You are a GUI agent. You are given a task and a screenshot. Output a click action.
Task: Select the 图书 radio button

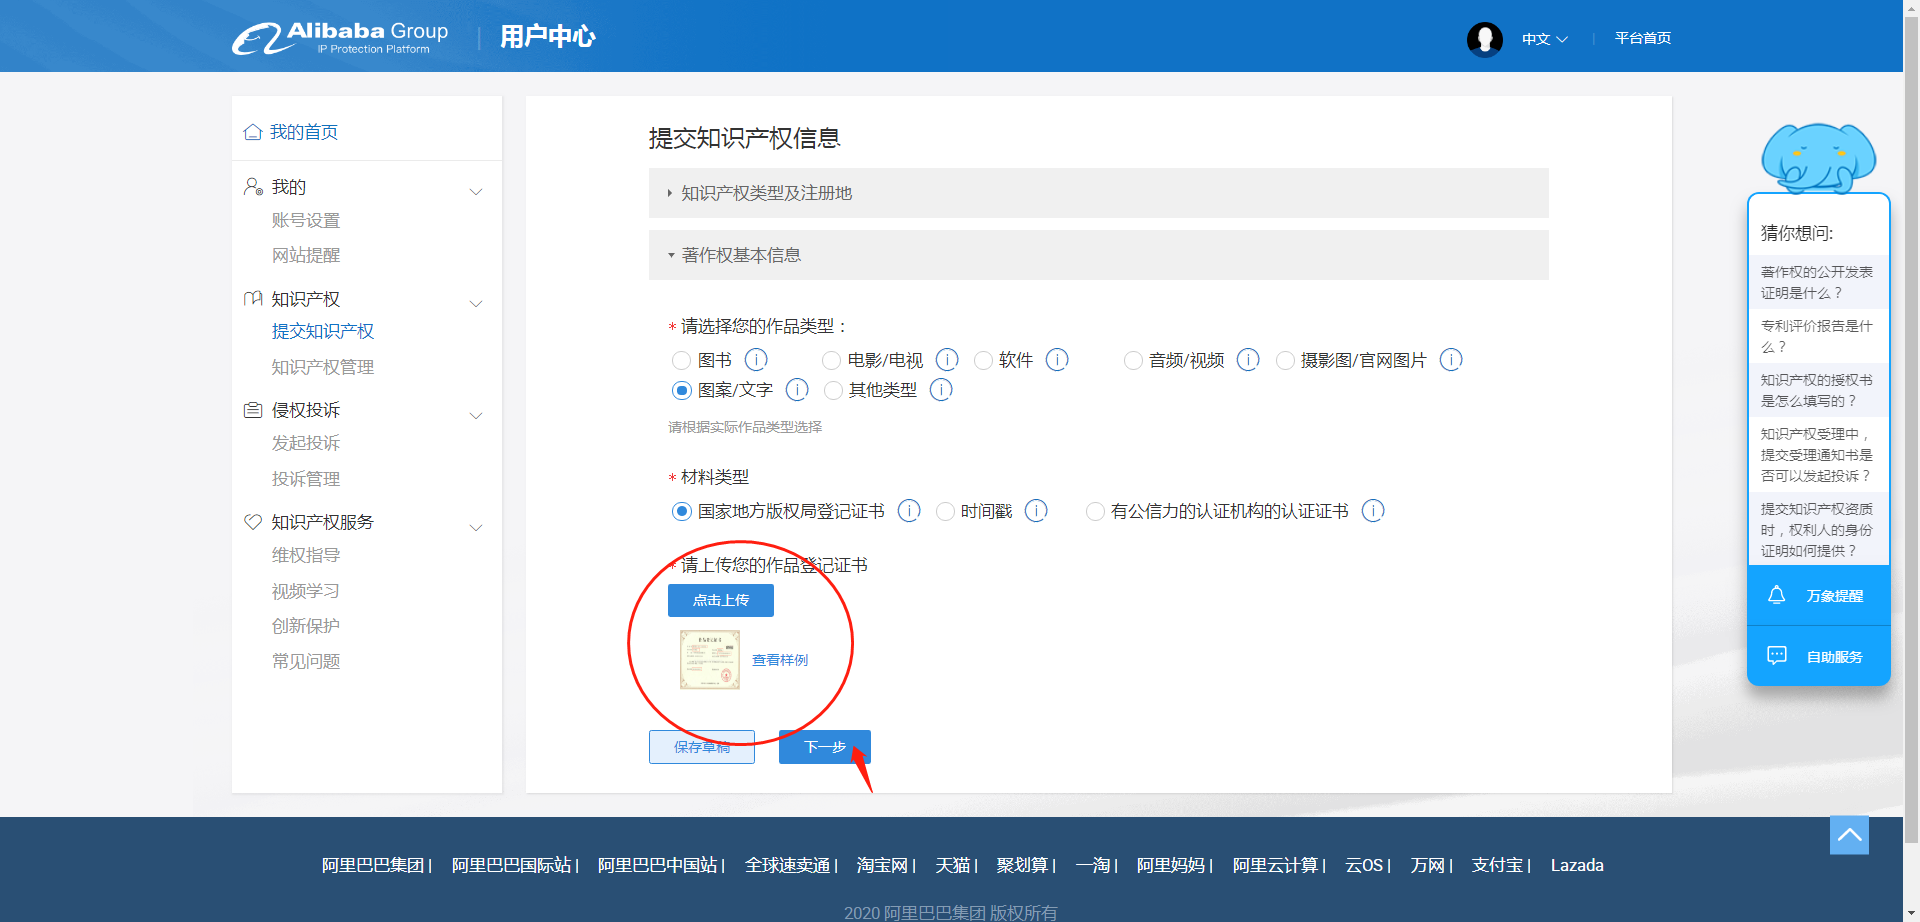(682, 360)
